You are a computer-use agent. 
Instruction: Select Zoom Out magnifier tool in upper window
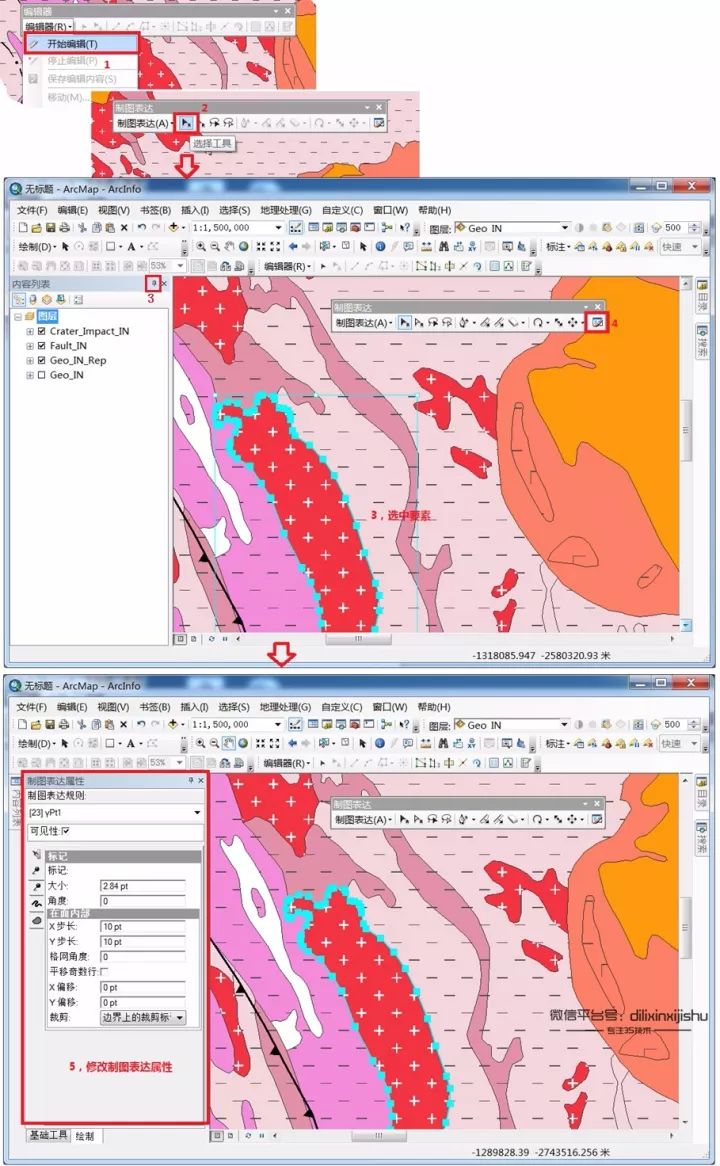pos(215,246)
